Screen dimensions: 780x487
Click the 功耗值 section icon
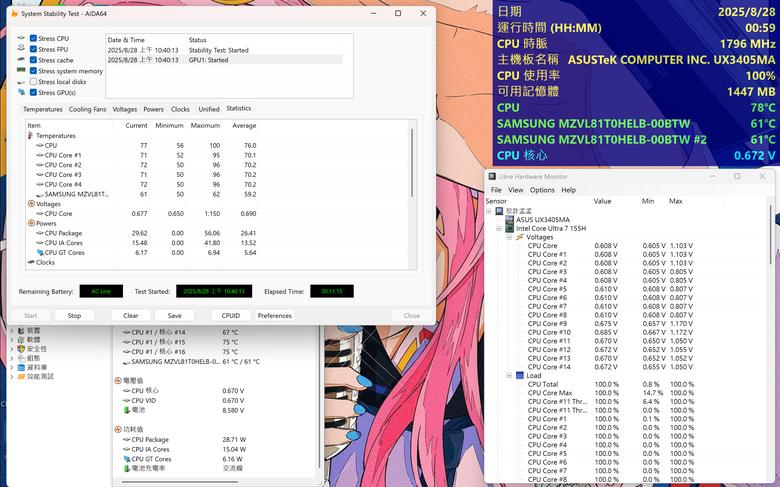pos(118,429)
